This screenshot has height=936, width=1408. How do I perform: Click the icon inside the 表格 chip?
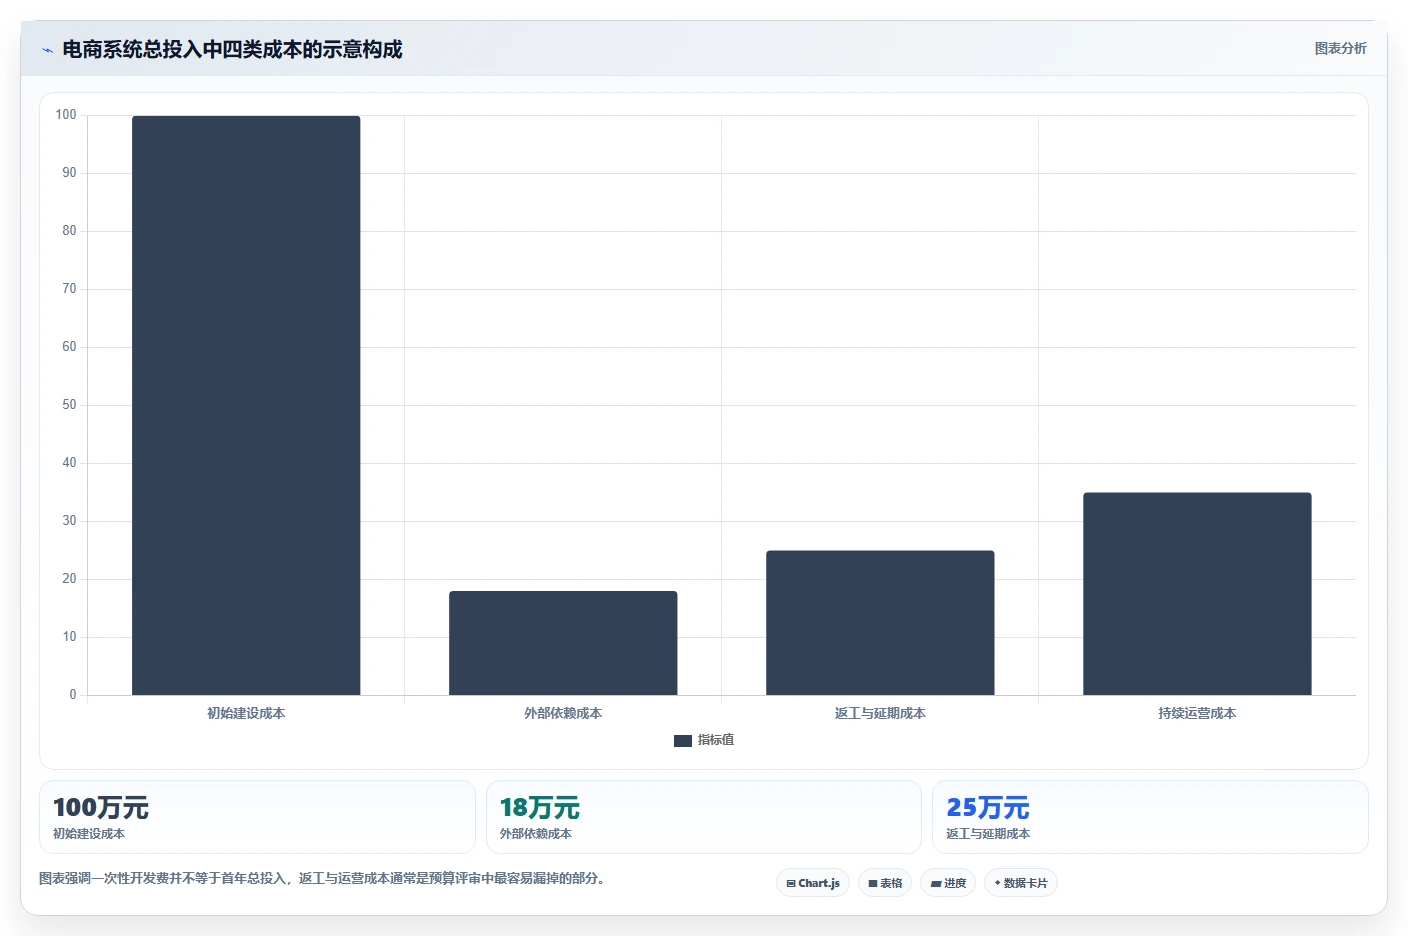(873, 884)
